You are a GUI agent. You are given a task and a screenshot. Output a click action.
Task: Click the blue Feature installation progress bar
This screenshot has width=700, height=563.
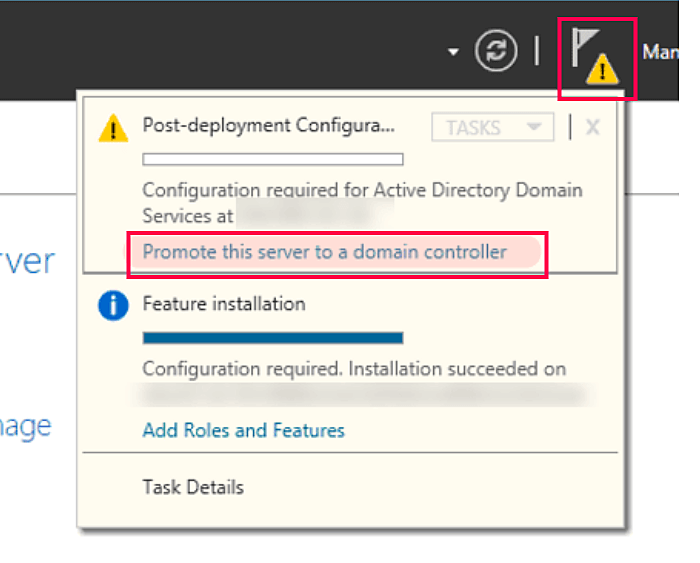(272, 338)
